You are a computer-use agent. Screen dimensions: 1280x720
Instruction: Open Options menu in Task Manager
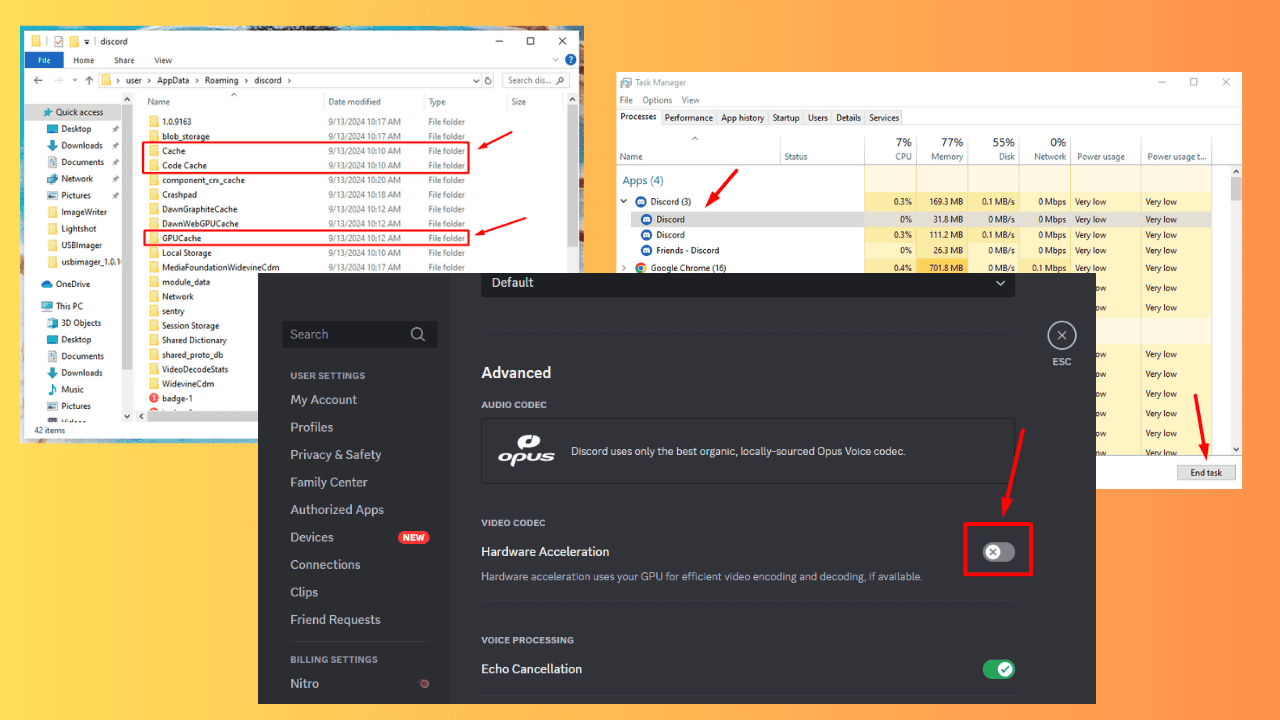coord(657,100)
